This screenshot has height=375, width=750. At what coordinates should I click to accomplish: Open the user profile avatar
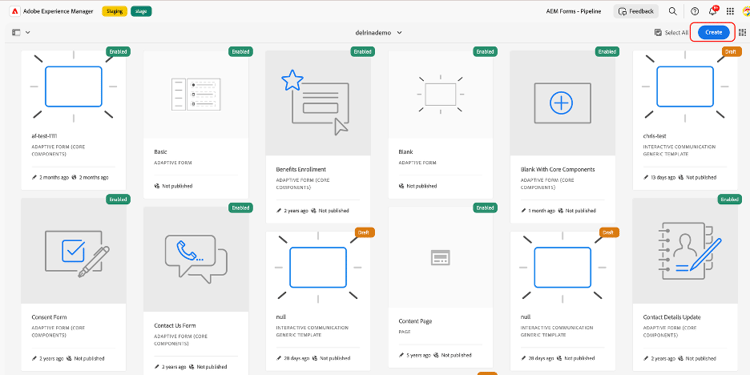[x=746, y=11]
